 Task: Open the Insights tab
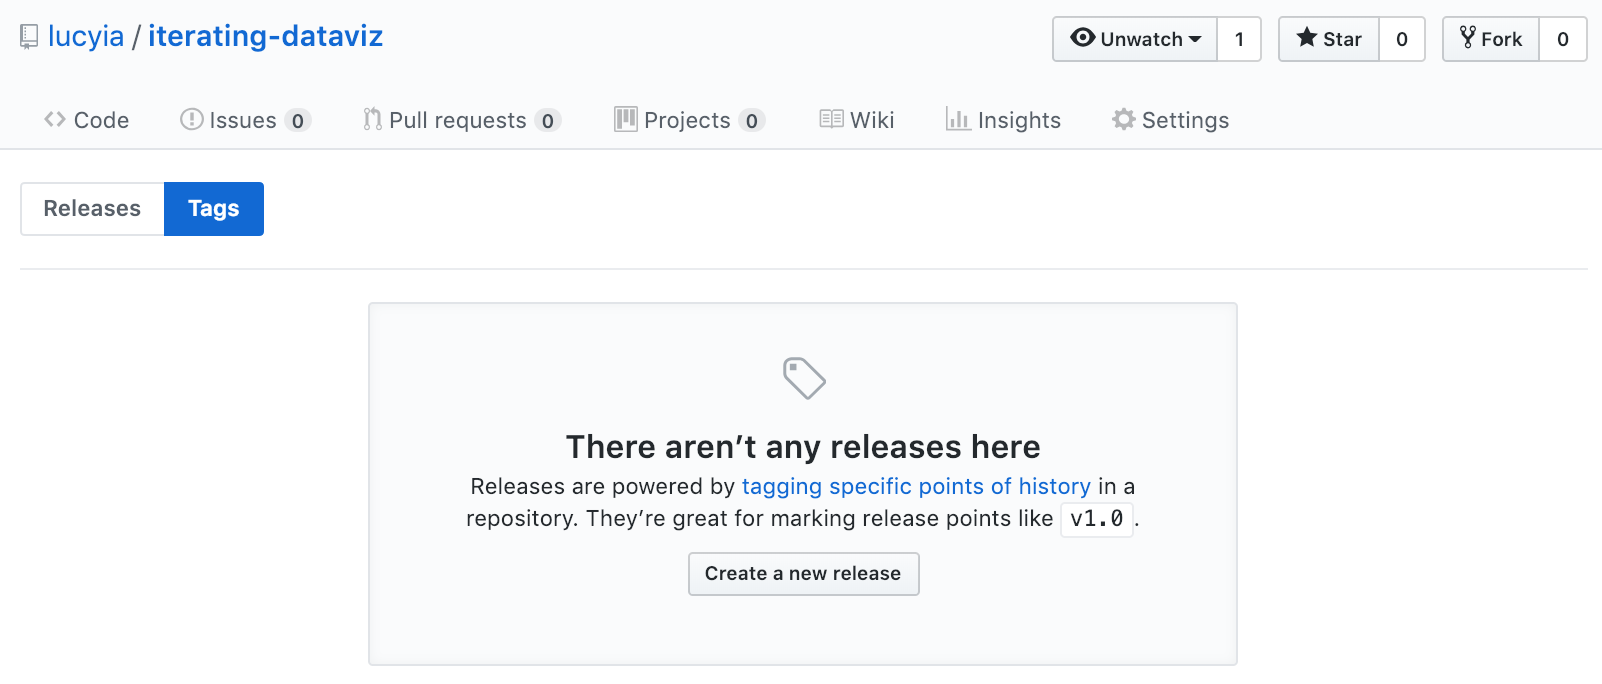(x=1003, y=120)
